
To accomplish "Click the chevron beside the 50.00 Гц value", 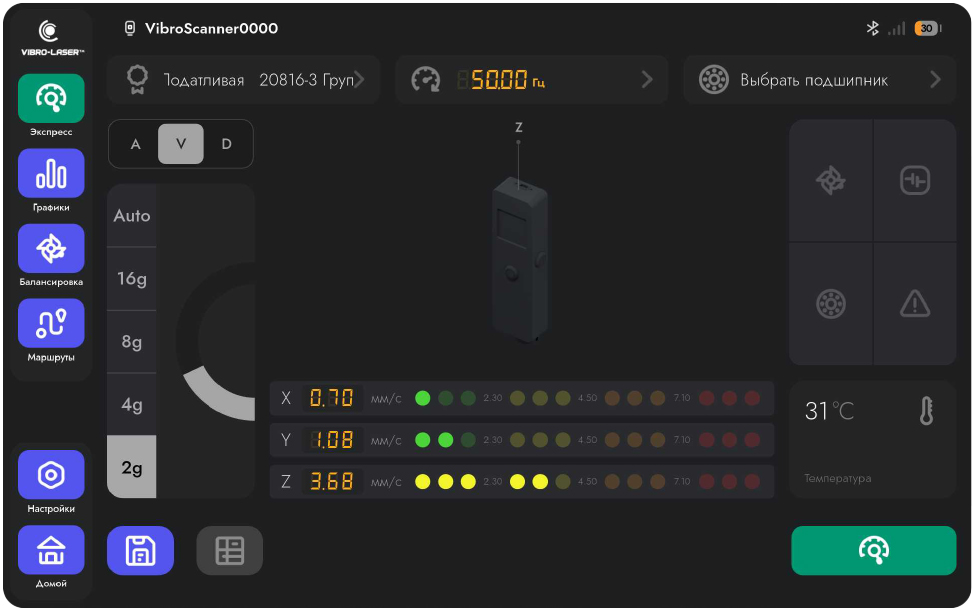I will pyautogui.click(x=647, y=79).
